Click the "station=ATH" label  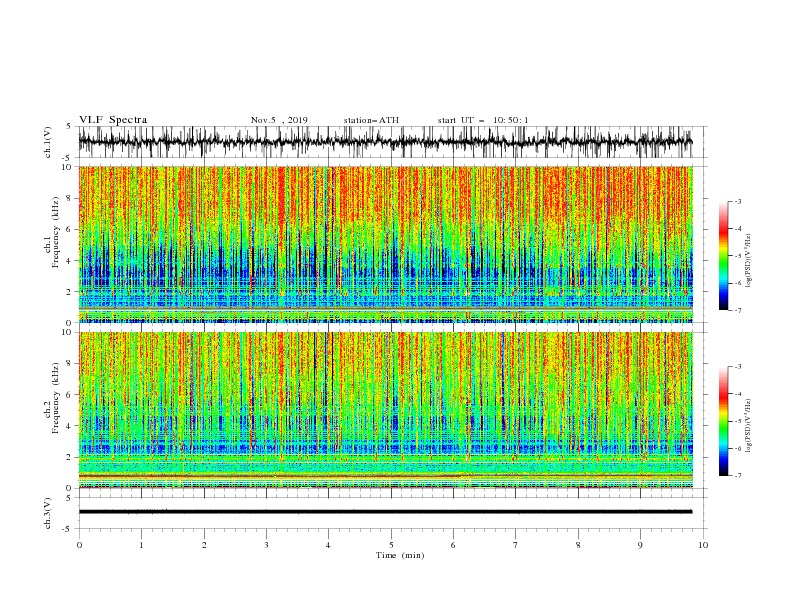(x=371, y=120)
